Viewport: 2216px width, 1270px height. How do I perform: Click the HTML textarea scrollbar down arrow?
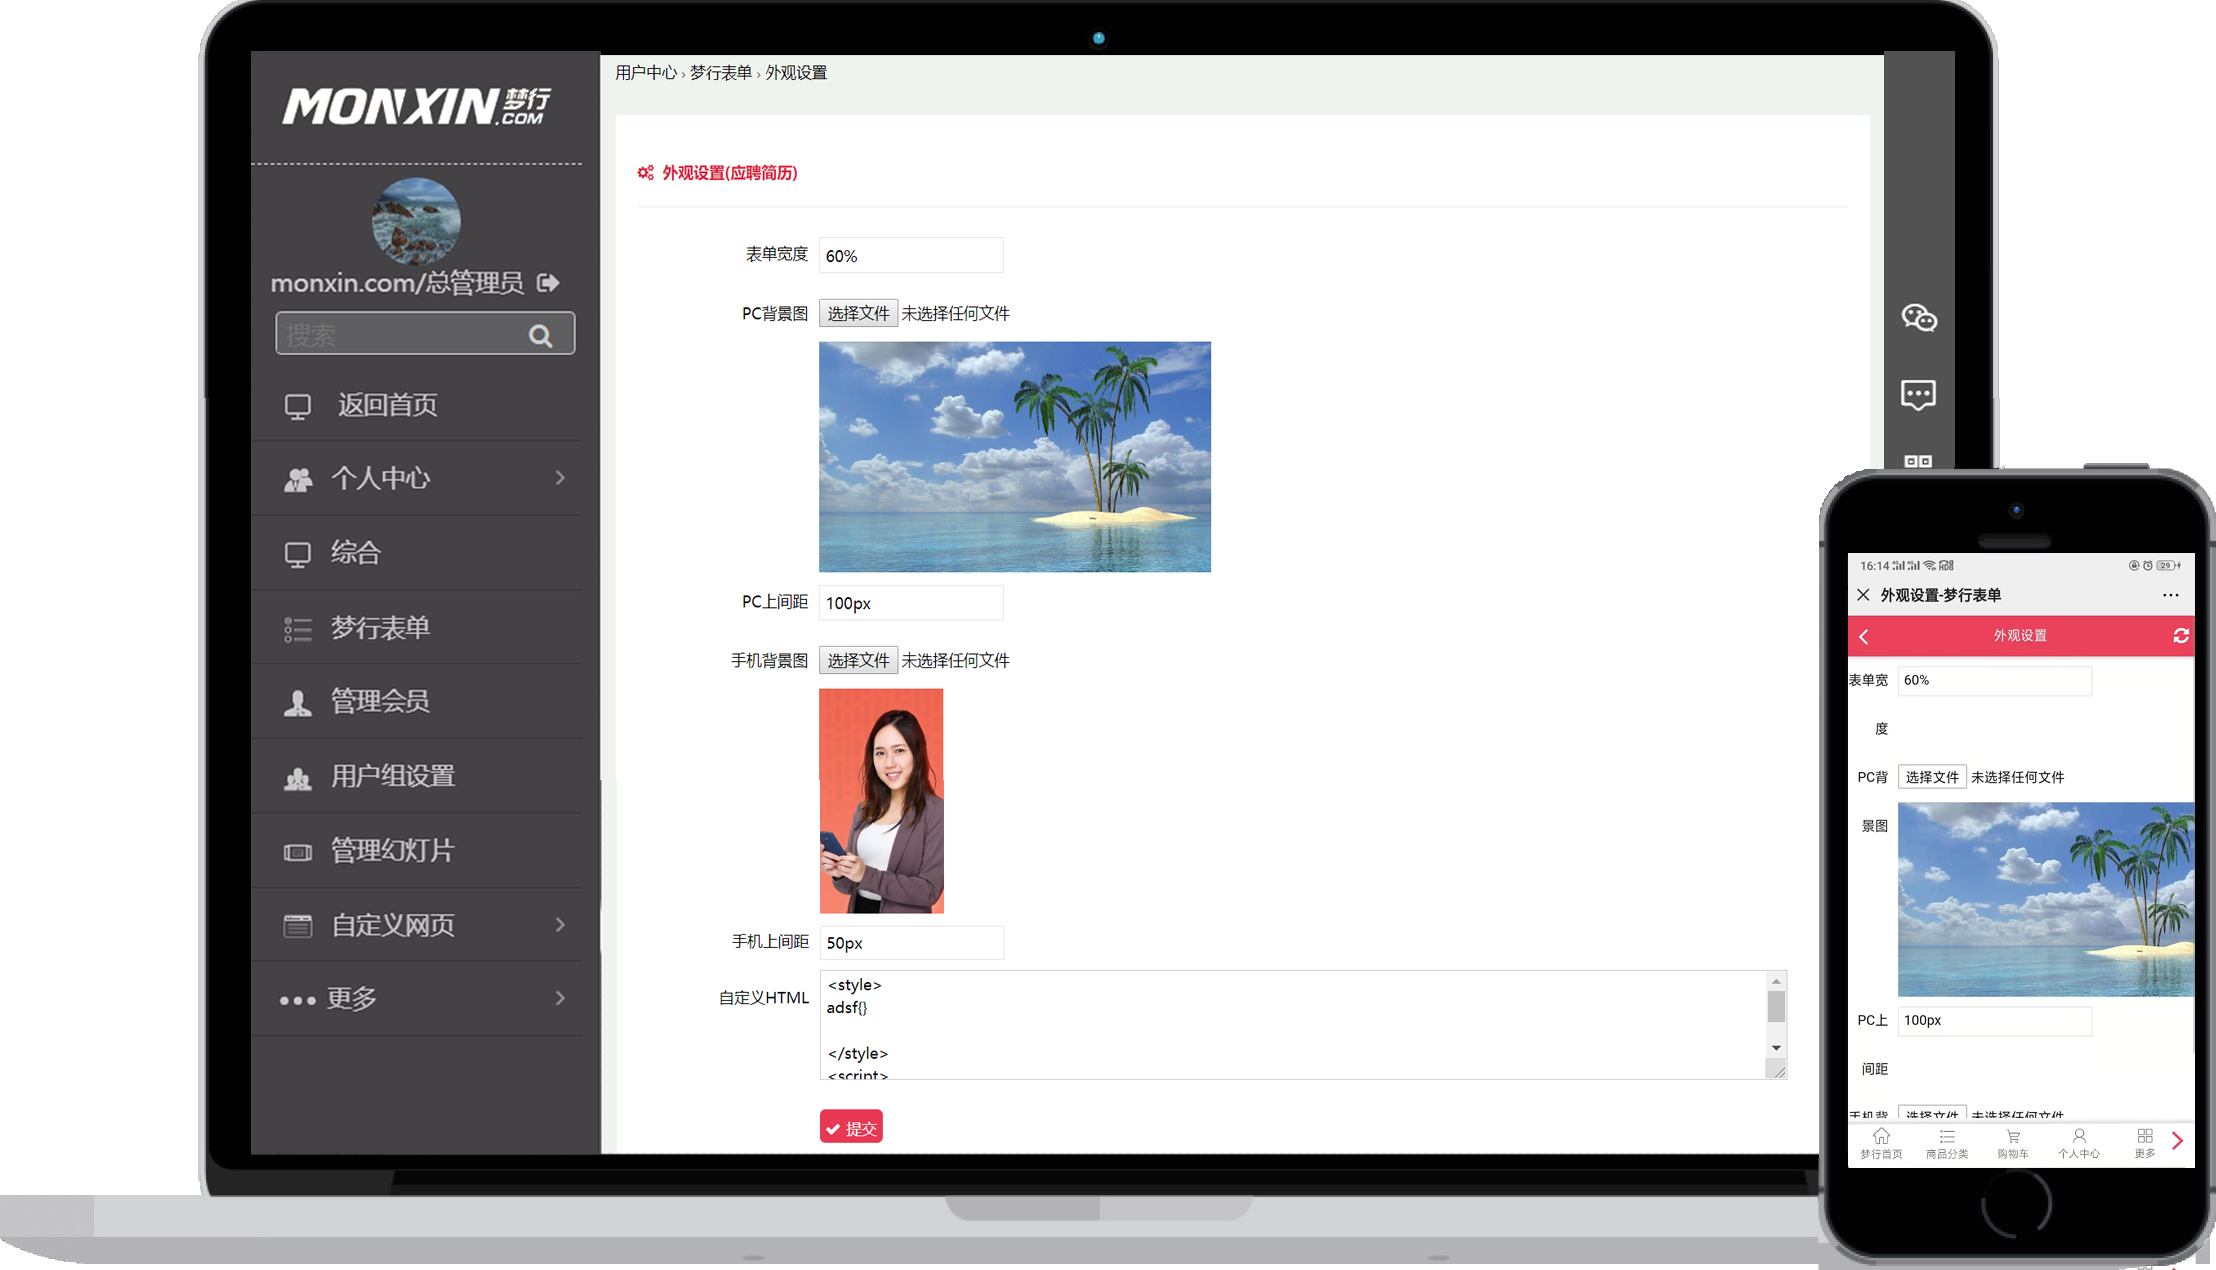tap(1776, 1048)
